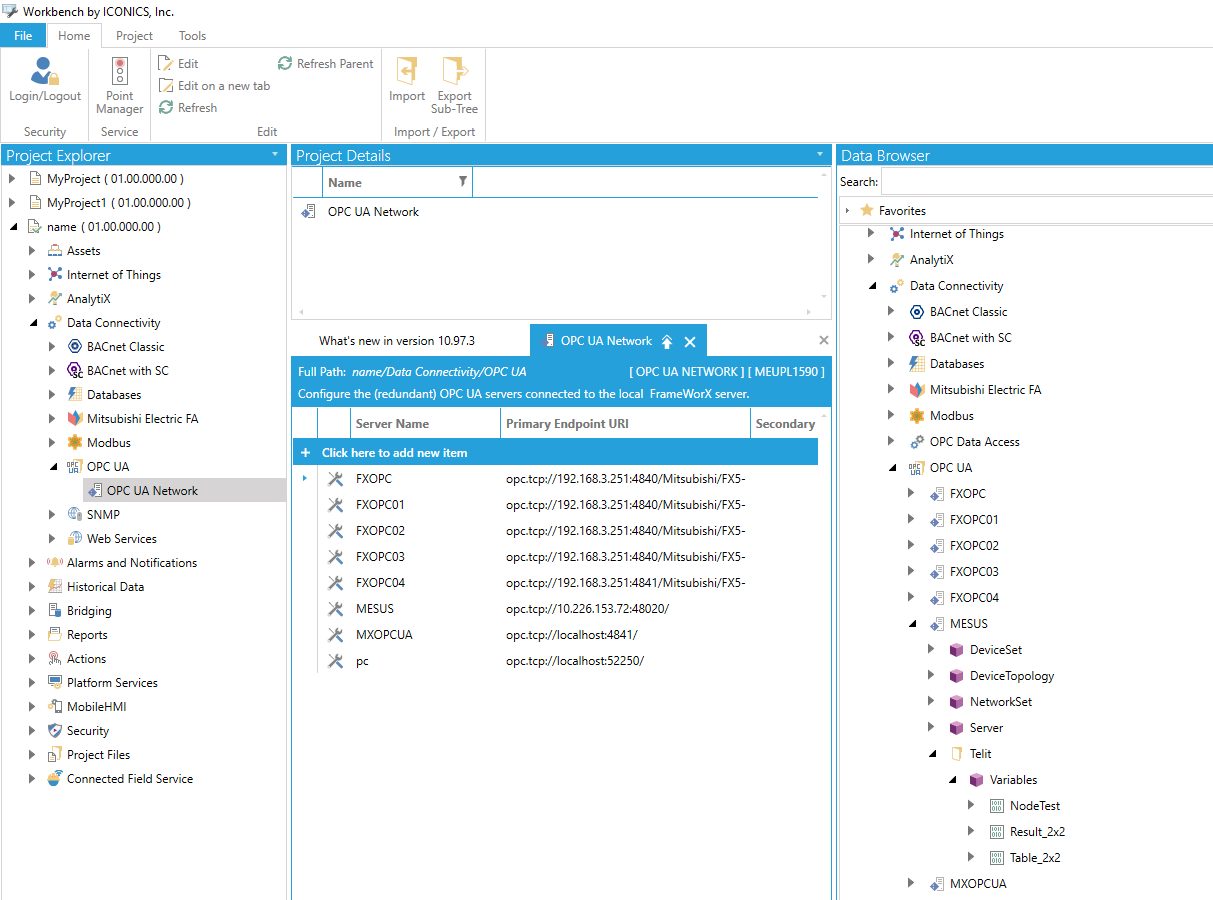Click the Edit ribbon command

[179, 64]
